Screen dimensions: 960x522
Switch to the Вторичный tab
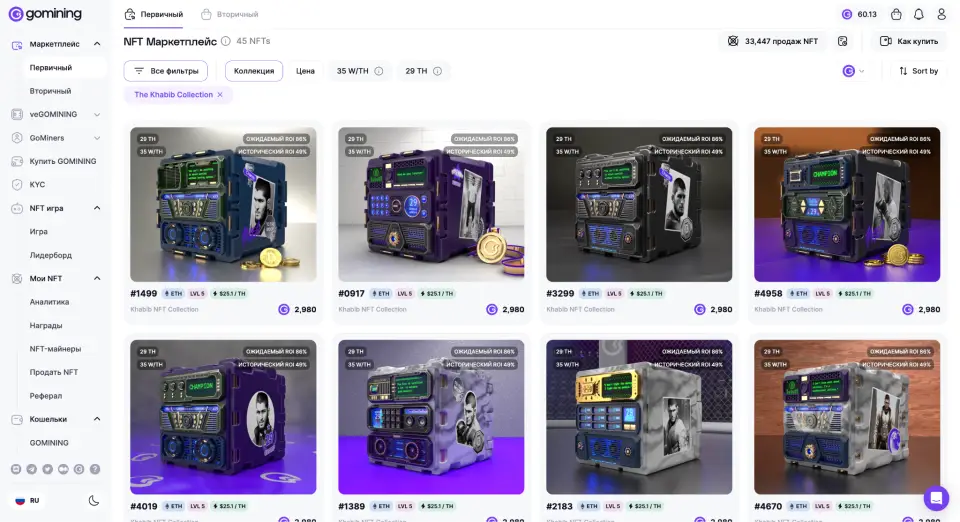230,14
